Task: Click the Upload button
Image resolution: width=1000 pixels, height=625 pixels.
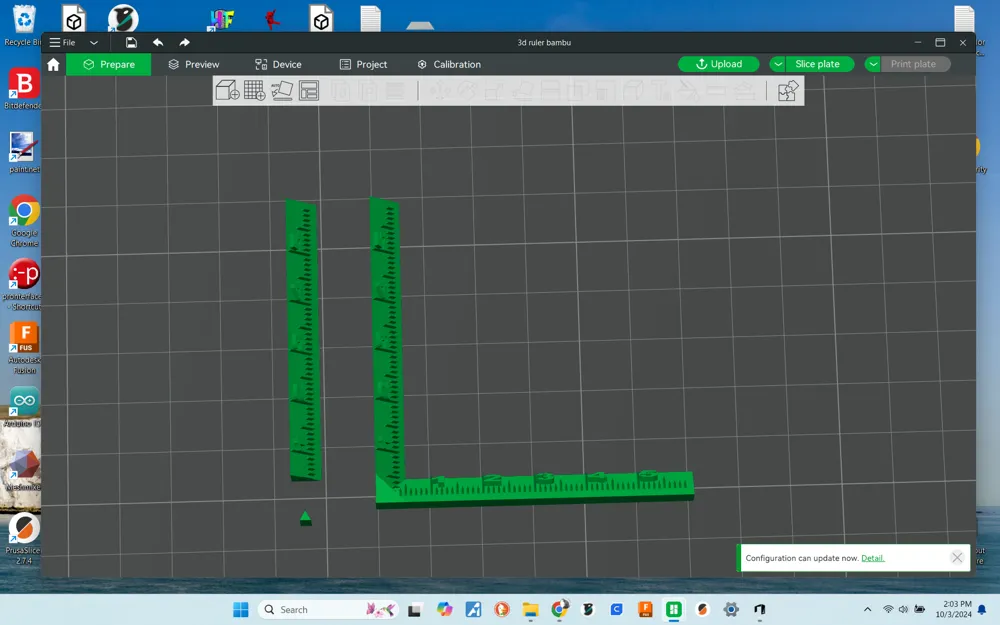Action: 719,64
